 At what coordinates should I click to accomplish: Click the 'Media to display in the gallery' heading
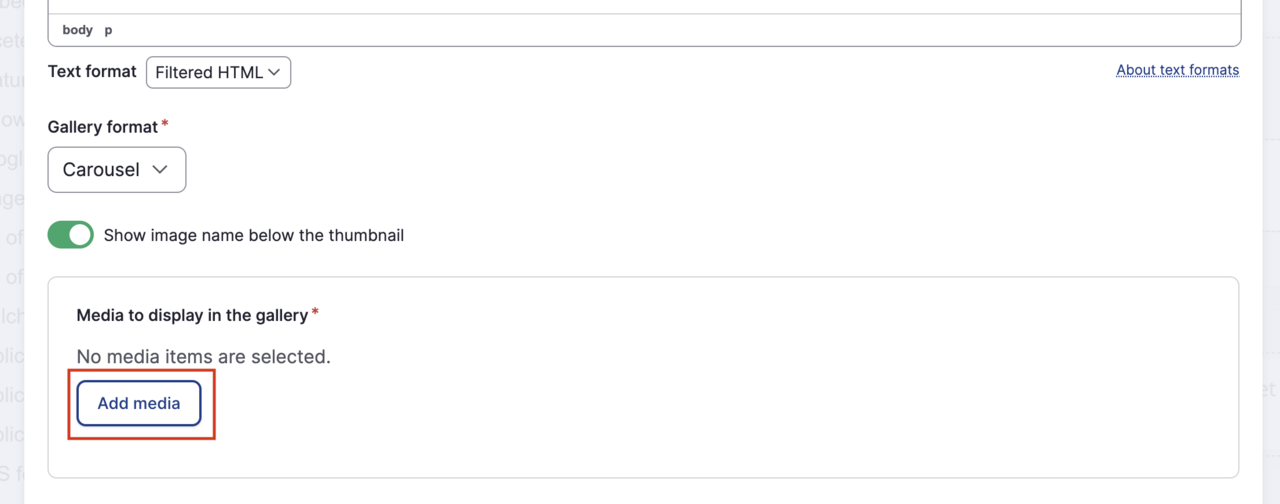[192, 315]
